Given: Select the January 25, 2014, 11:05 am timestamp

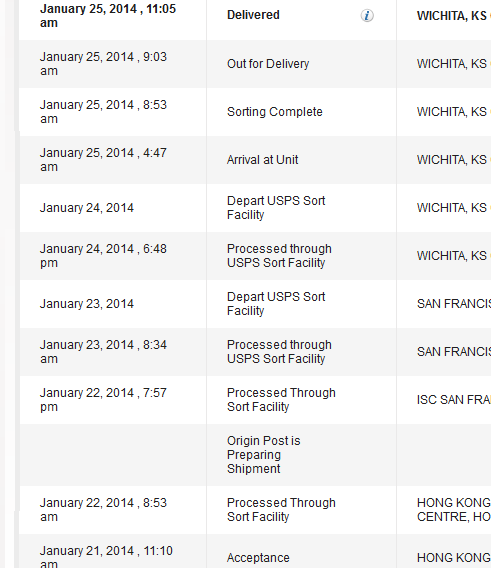Looking at the screenshot, I should click(108, 16).
